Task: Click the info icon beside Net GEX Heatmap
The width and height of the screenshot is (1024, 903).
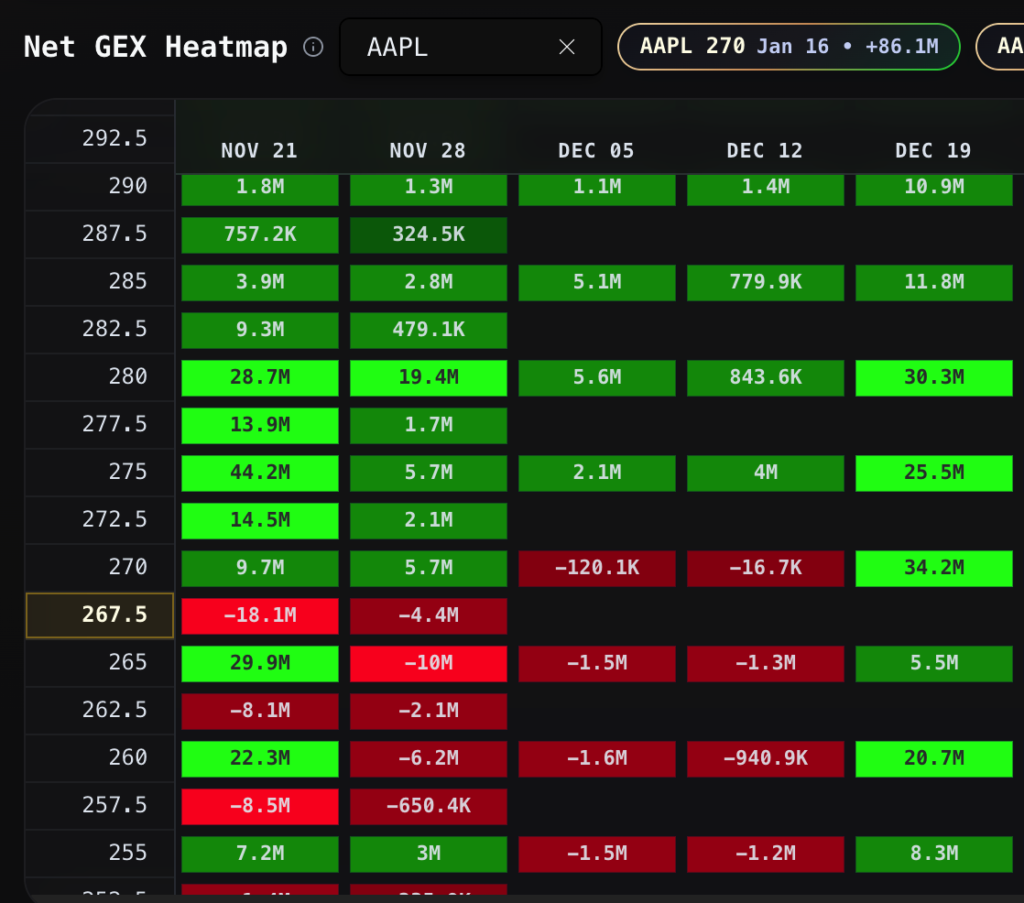Action: click(313, 47)
